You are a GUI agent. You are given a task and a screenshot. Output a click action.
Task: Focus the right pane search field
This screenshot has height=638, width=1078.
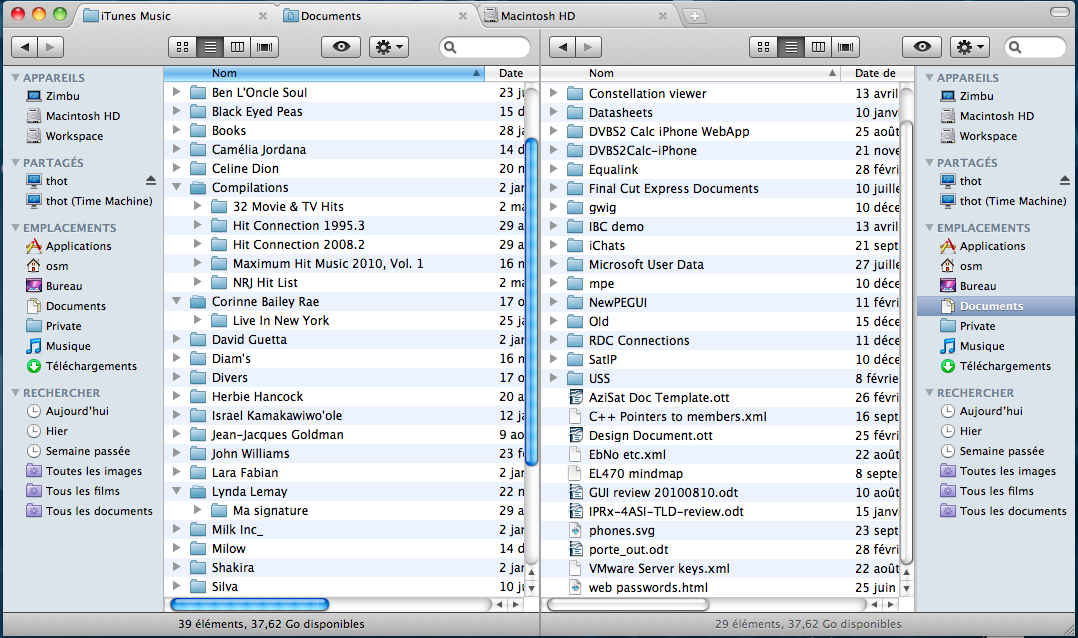[x=1035, y=47]
